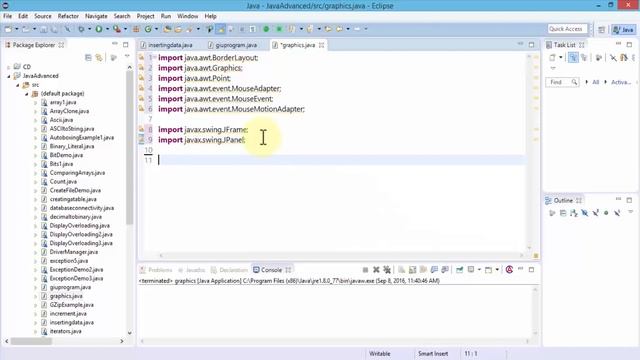Toggle Hide Fields in Outline toolbar
640x360 pixels.
(x=584, y=213)
